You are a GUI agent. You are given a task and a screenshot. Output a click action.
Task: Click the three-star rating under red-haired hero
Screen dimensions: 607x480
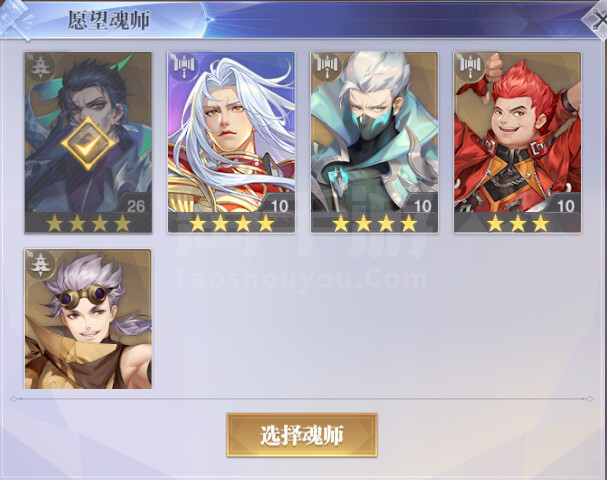tap(518, 223)
